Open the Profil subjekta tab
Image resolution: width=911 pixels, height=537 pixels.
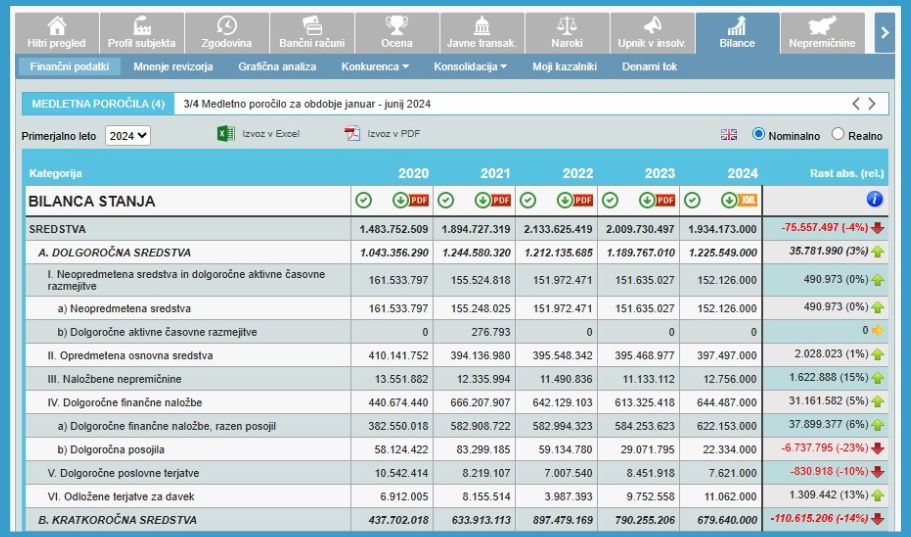coord(142,33)
